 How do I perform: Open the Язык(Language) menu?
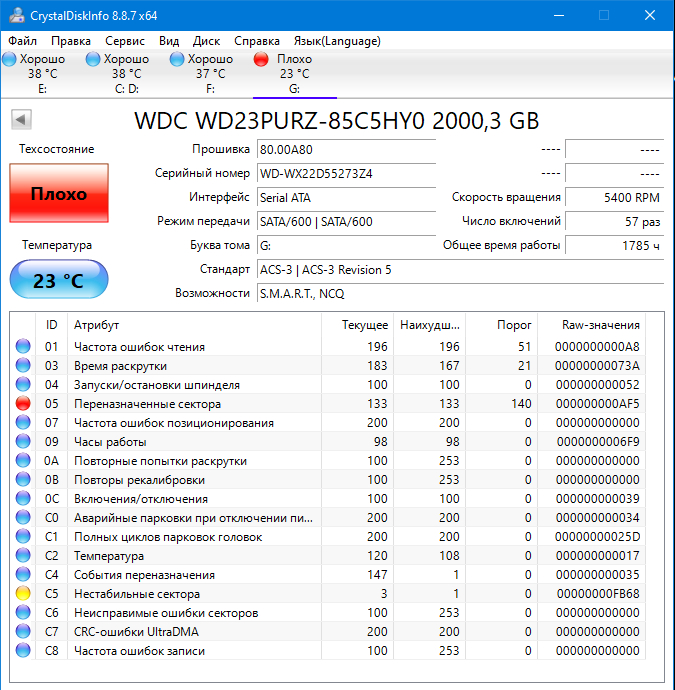point(337,41)
